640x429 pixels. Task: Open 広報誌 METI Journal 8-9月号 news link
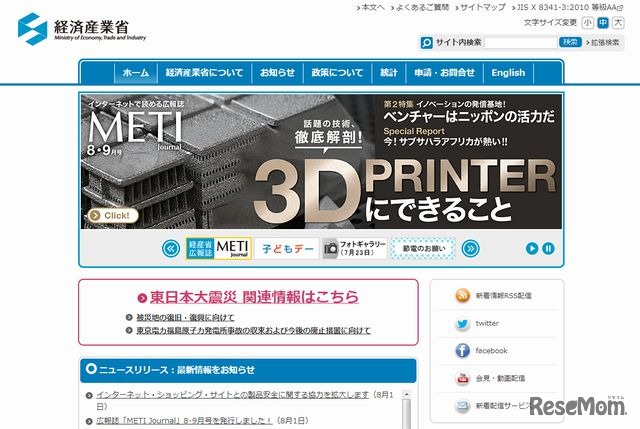point(184,420)
